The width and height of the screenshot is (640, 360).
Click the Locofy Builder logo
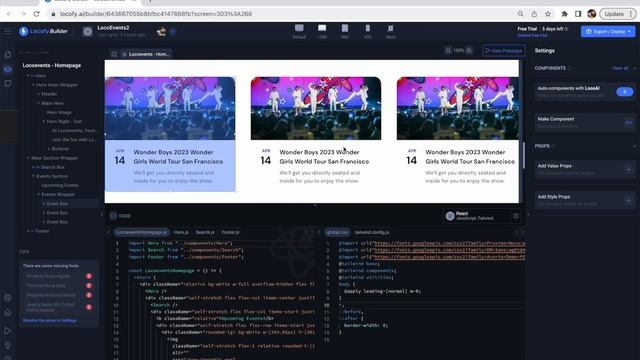43,31
